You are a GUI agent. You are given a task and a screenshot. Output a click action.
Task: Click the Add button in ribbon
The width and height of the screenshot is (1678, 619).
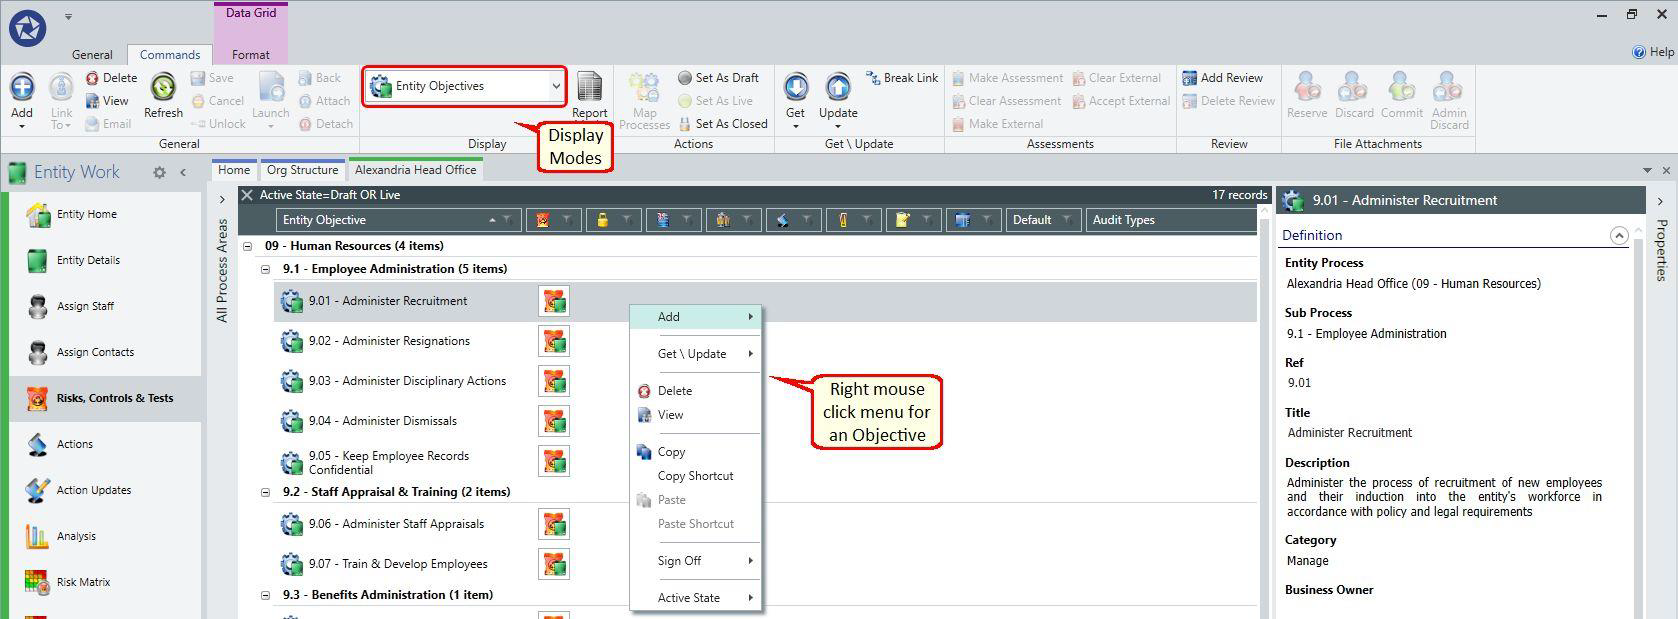22,99
